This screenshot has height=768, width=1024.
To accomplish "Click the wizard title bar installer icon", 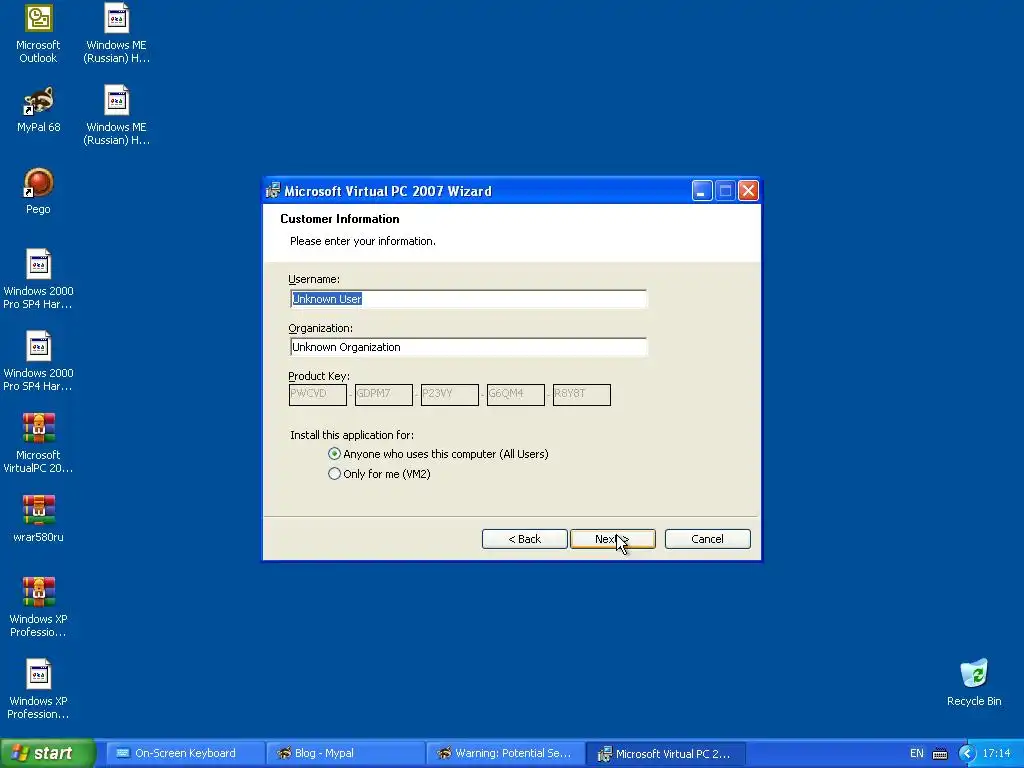I will click(273, 191).
